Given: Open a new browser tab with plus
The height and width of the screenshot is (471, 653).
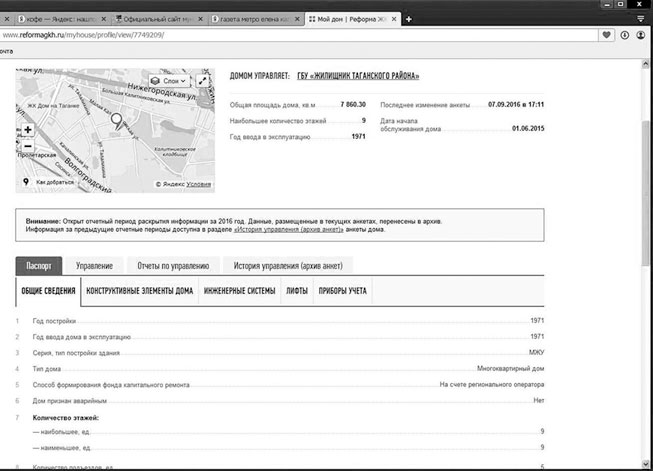Looking at the screenshot, I should click(408, 20).
